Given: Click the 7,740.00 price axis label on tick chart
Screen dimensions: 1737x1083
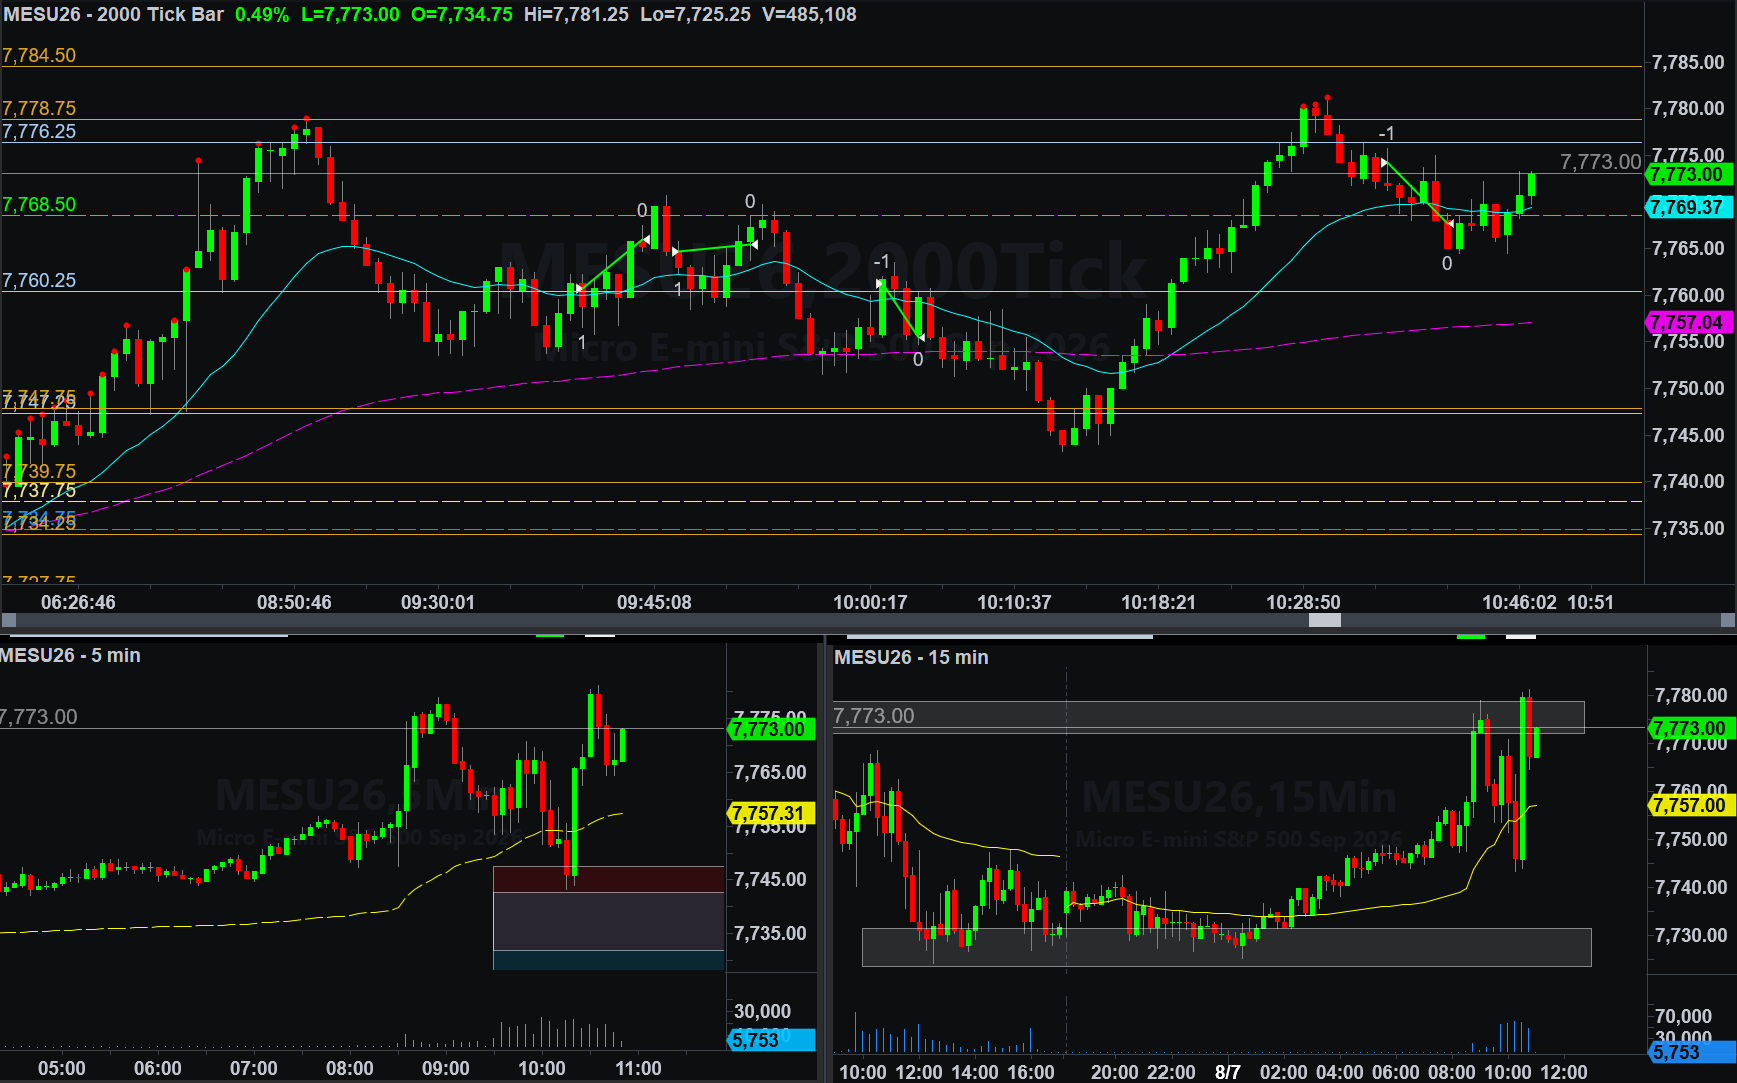Looking at the screenshot, I should (x=1688, y=481).
